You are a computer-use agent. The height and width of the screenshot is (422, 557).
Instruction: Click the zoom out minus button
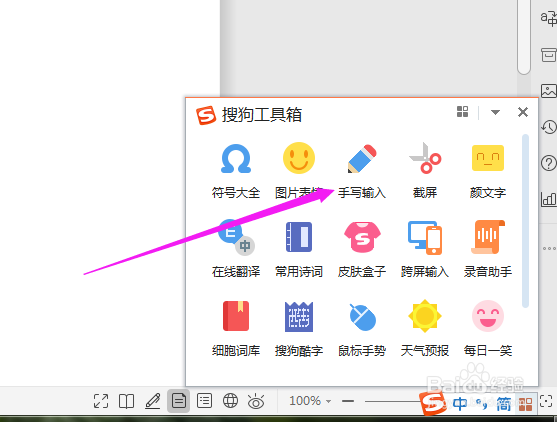point(348,401)
